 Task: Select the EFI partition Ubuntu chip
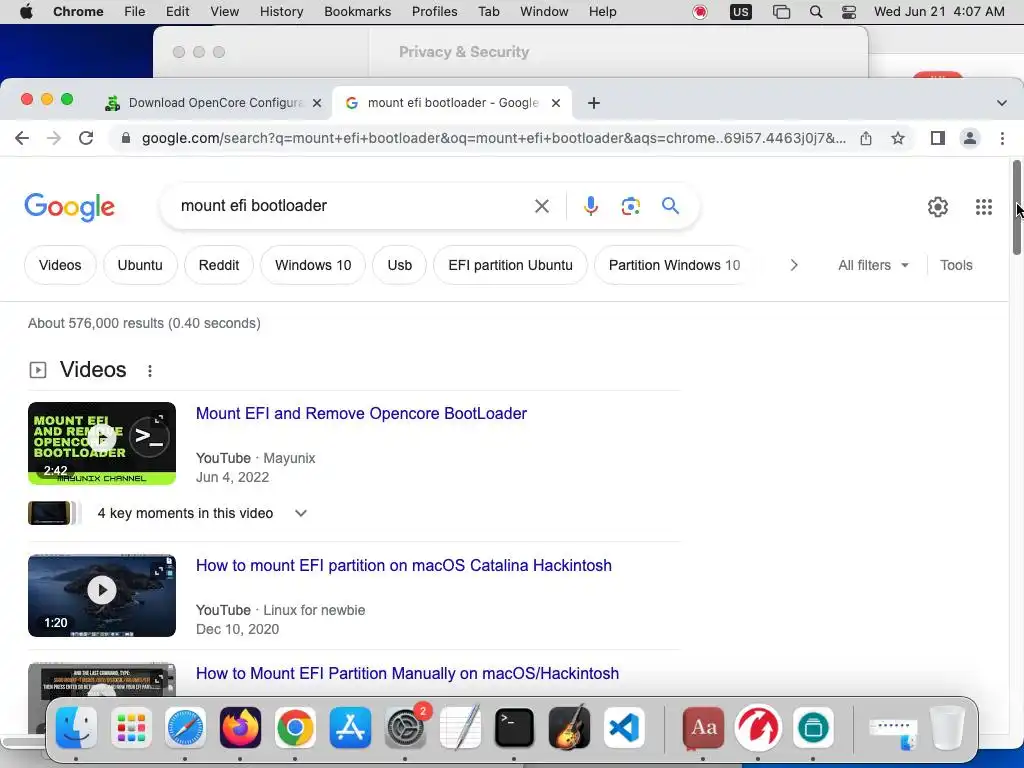[510, 265]
